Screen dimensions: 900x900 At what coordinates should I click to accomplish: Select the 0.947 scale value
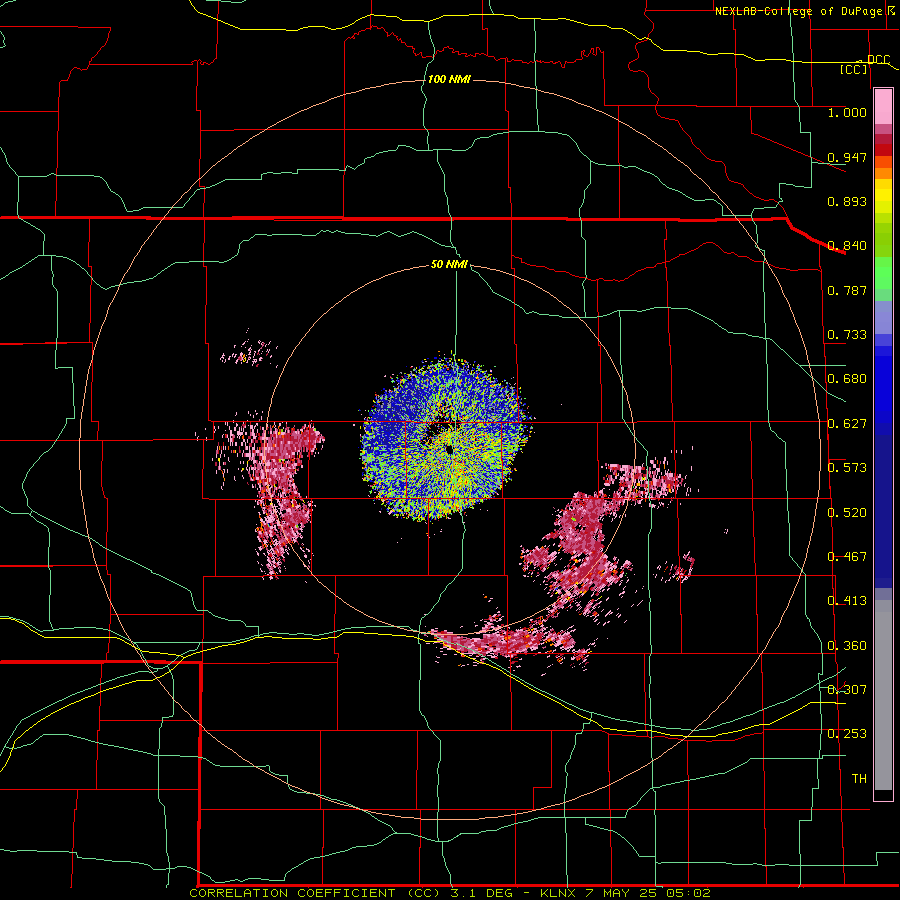tap(847, 157)
